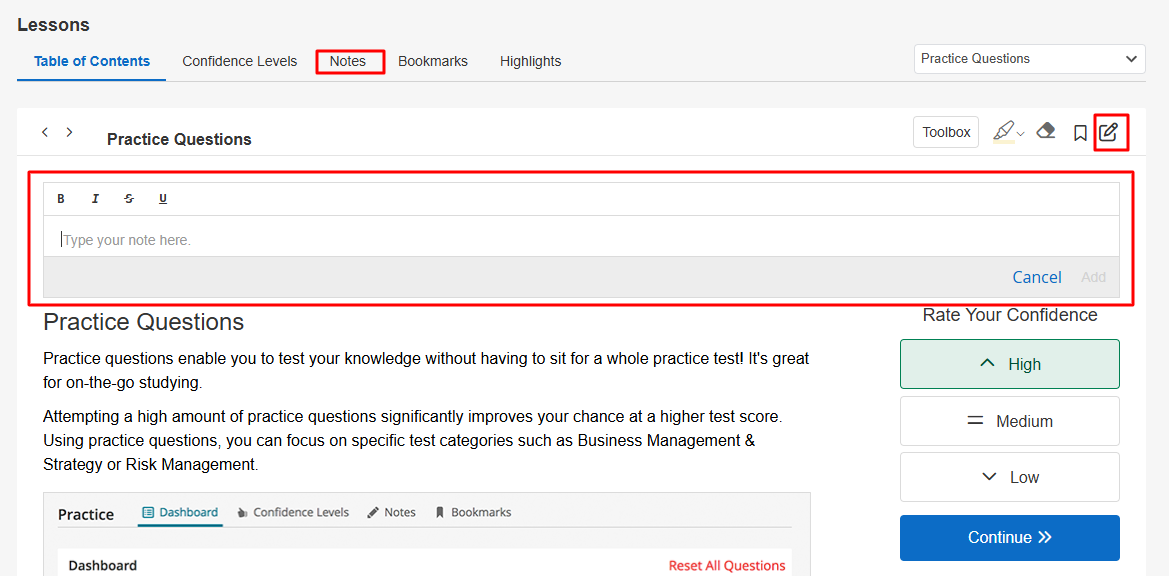
Task: Click the bold 'Practice Questions' toolbar title
Action: coord(179,139)
